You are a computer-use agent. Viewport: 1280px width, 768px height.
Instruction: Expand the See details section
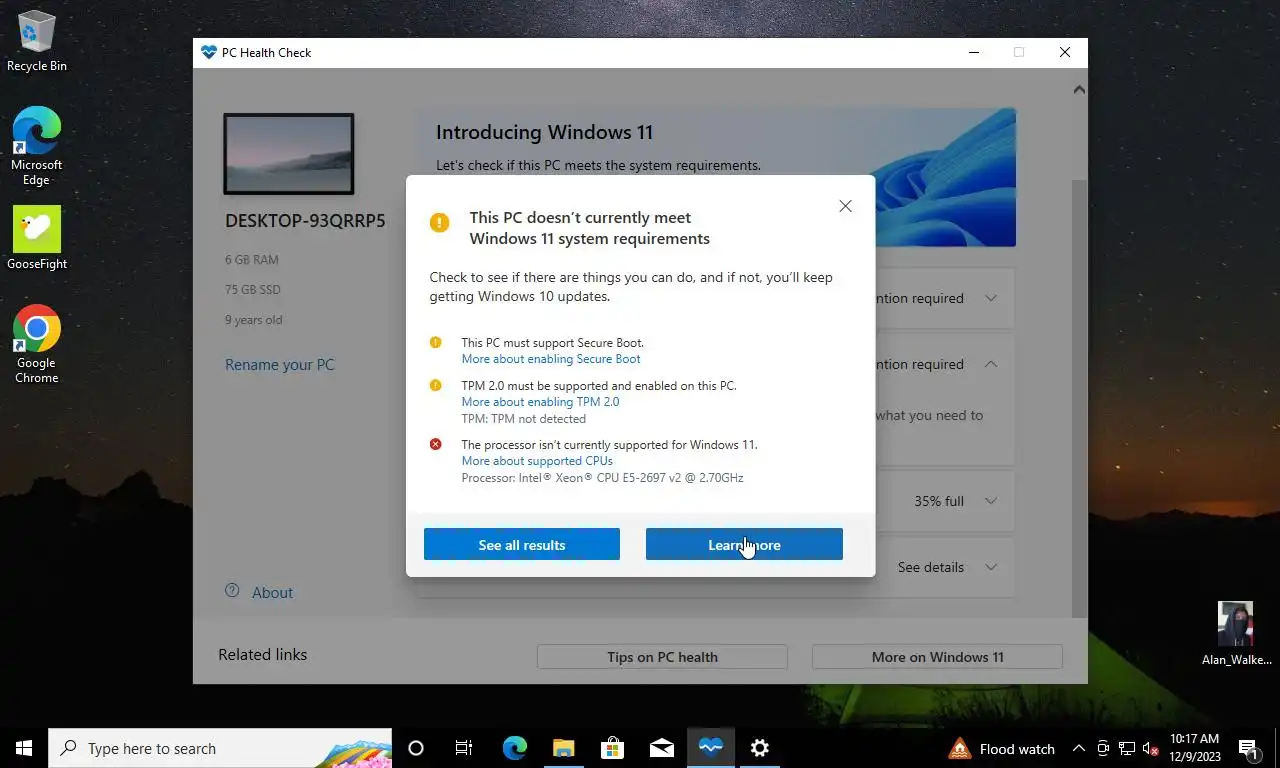click(x=991, y=567)
